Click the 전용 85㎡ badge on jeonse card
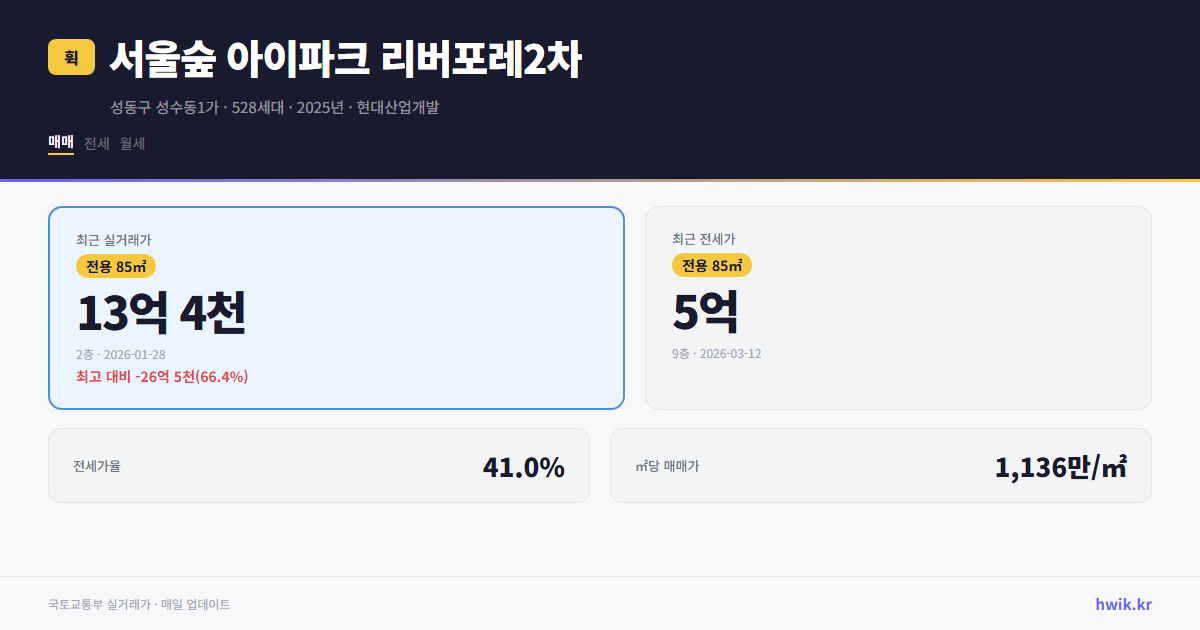The image size is (1200, 630). (712, 266)
